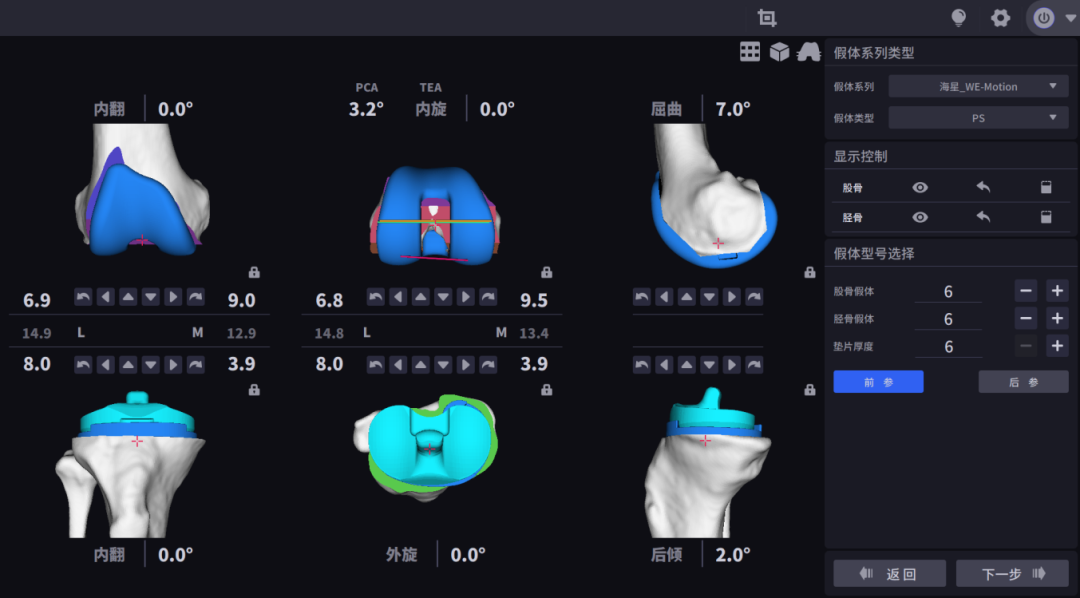
Task: Rotate tibia 后倾 side view counterclockwise
Action: pos(642,364)
